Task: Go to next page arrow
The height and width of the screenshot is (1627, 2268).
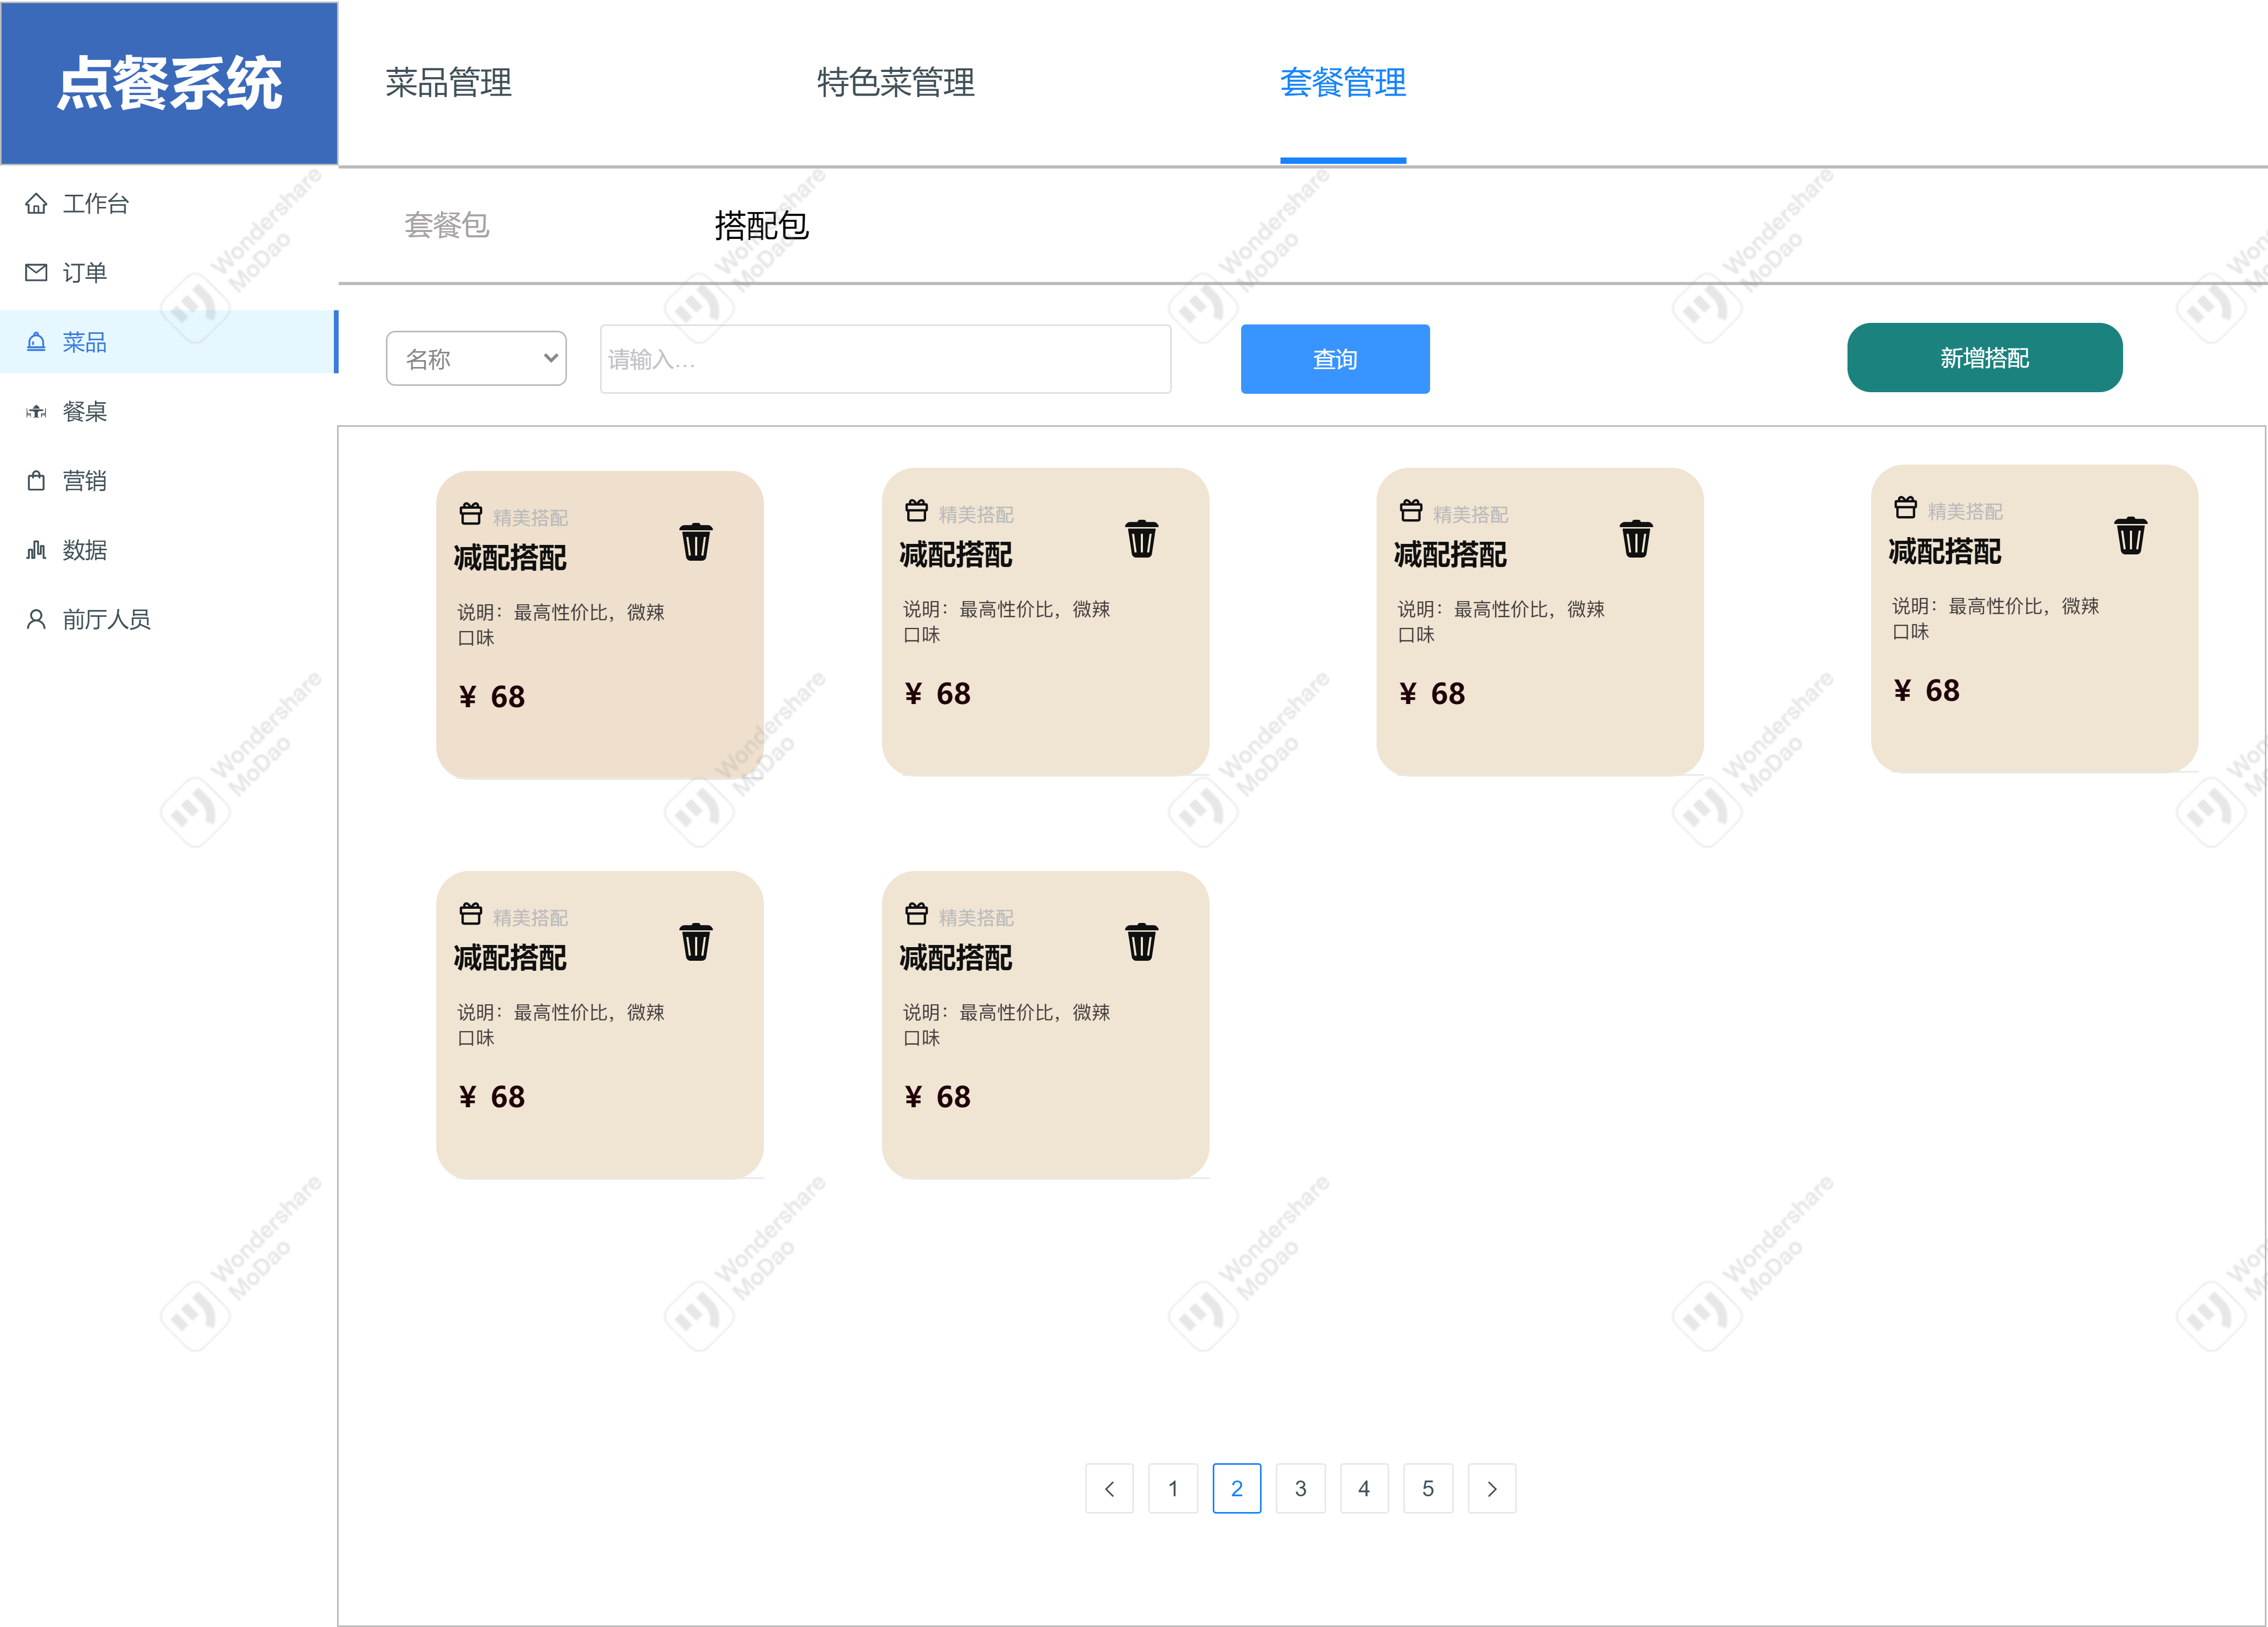Action: coord(1492,1489)
